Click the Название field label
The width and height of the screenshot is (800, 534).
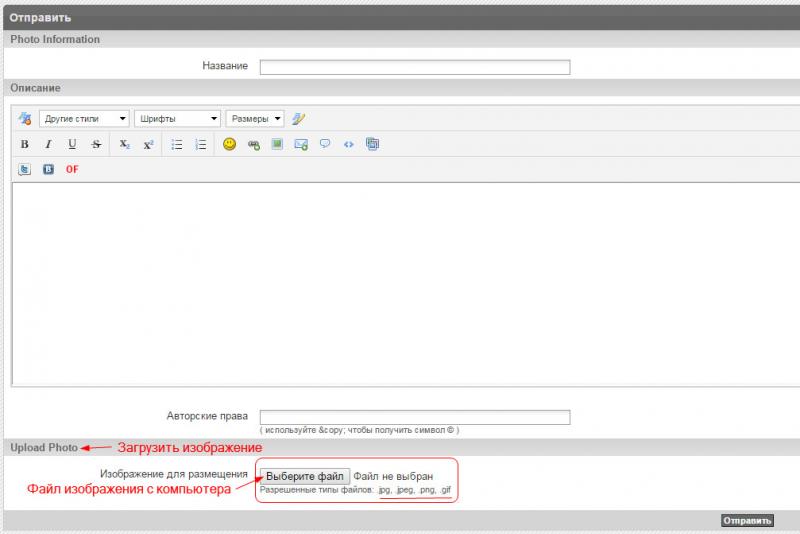click(x=225, y=66)
